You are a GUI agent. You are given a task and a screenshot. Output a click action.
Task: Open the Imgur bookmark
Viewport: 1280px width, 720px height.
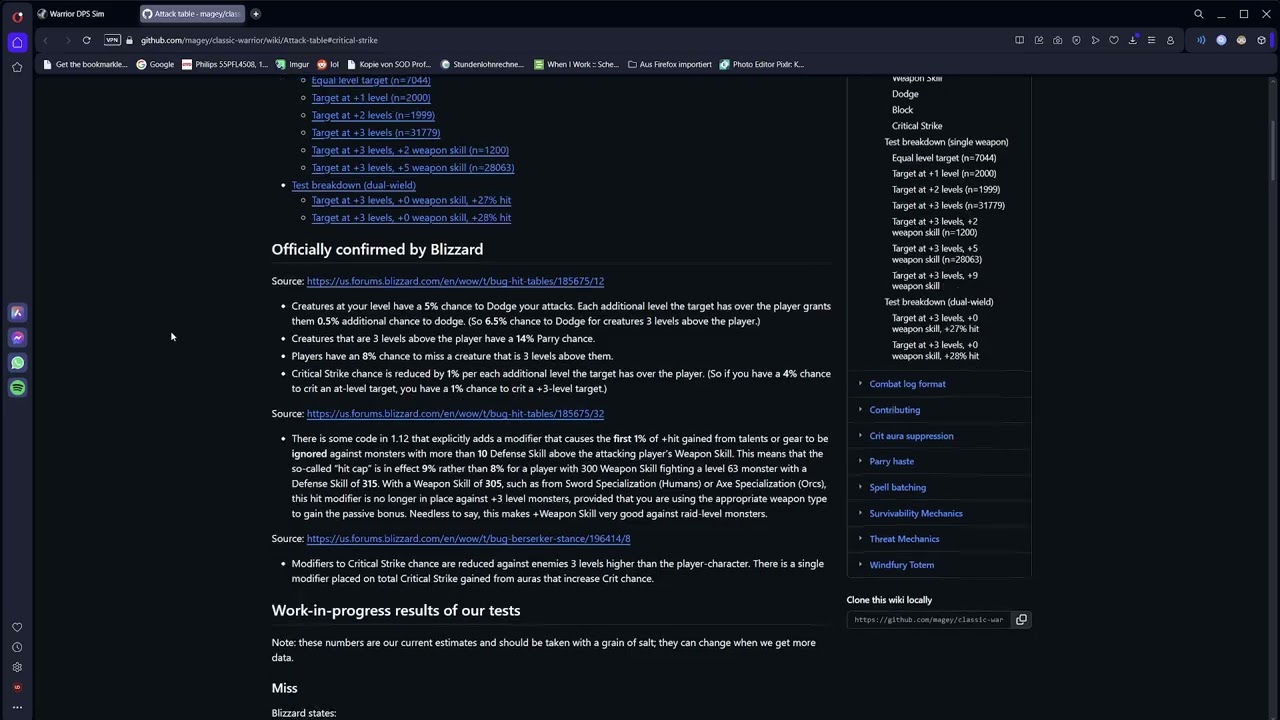pyautogui.click(x=293, y=64)
